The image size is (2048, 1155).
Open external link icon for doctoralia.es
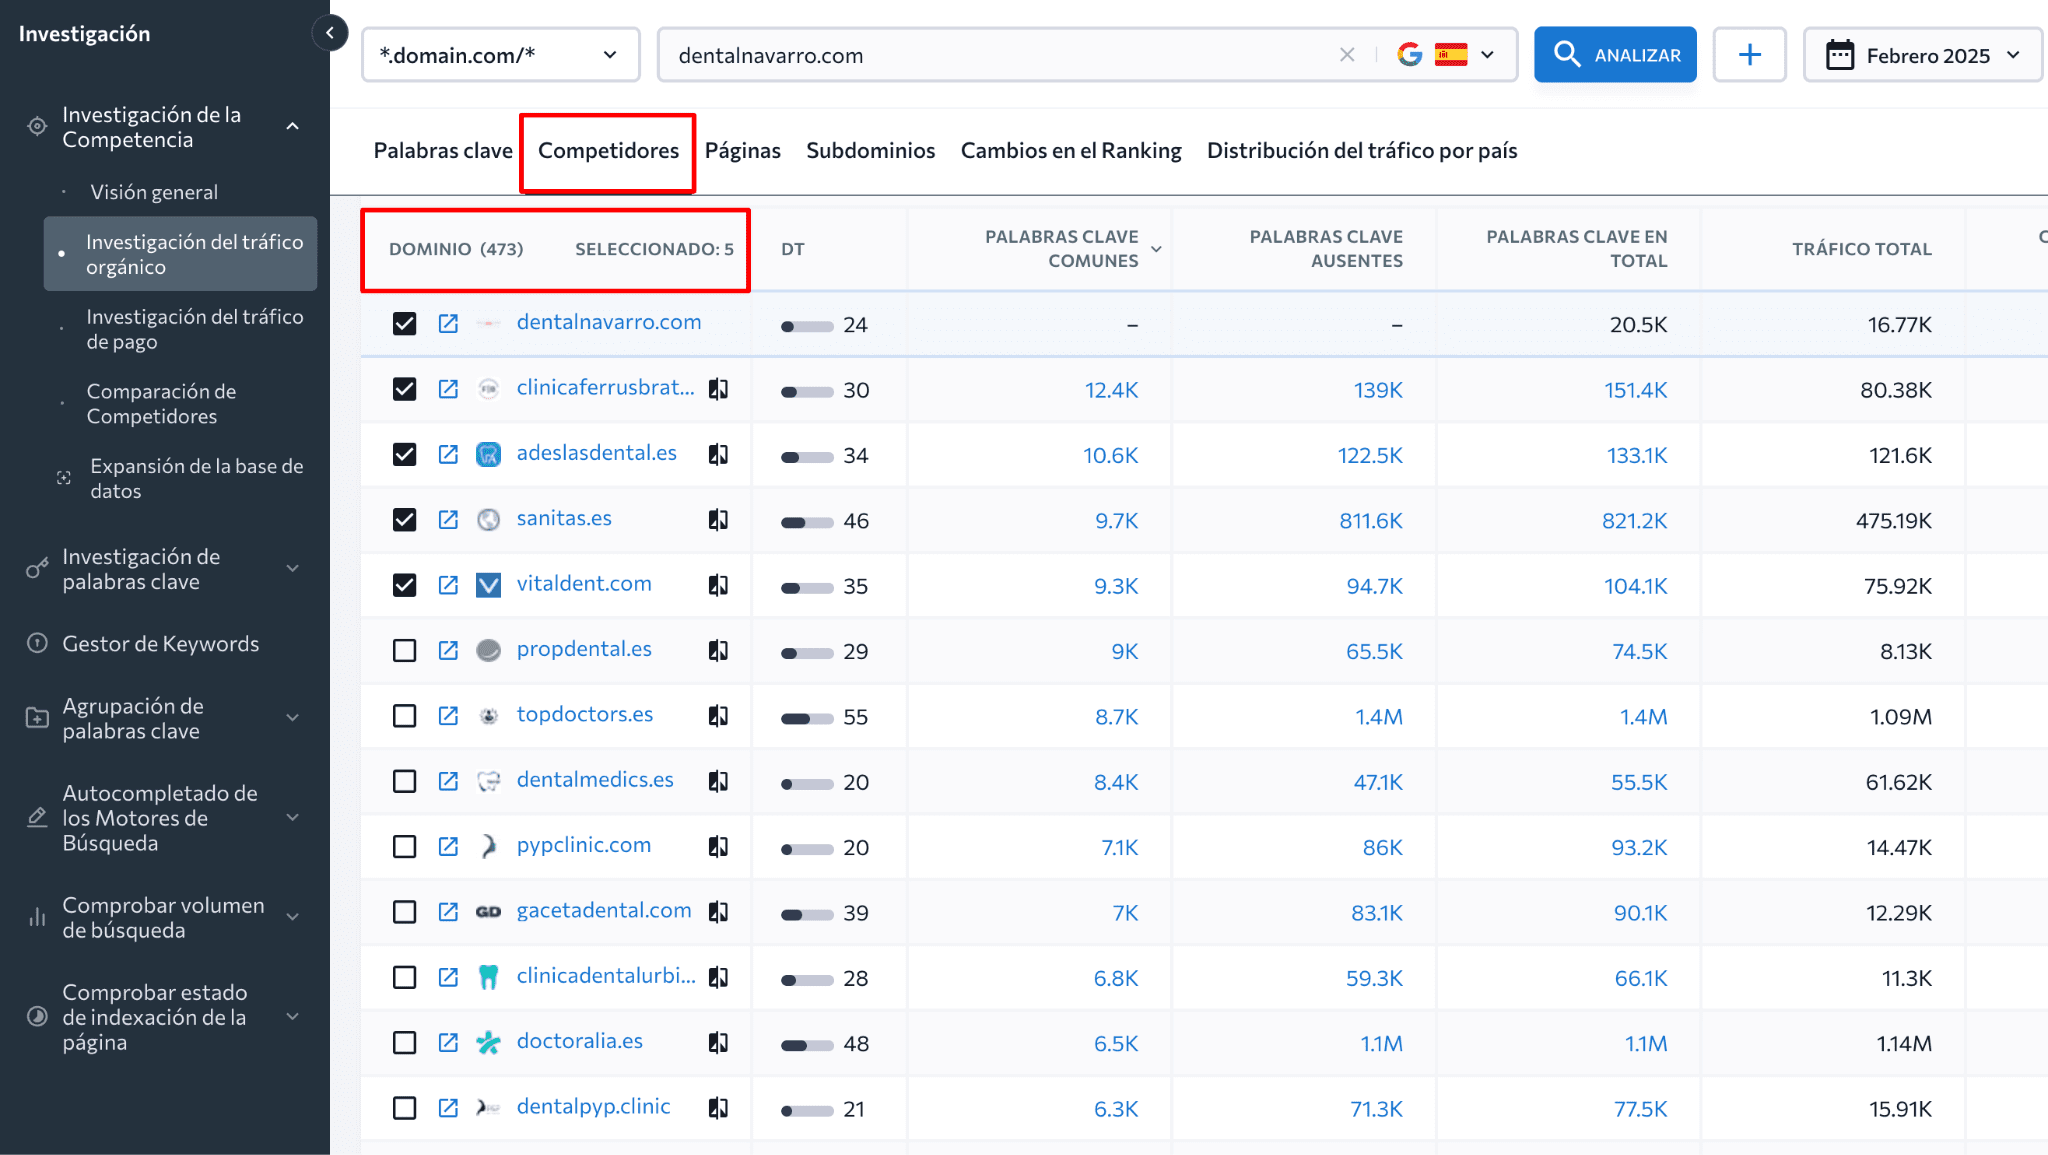[448, 1042]
